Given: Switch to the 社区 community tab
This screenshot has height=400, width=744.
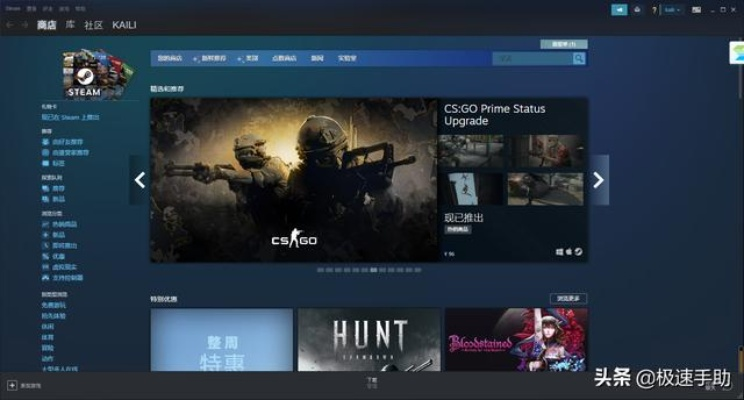Looking at the screenshot, I should [93, 25].
